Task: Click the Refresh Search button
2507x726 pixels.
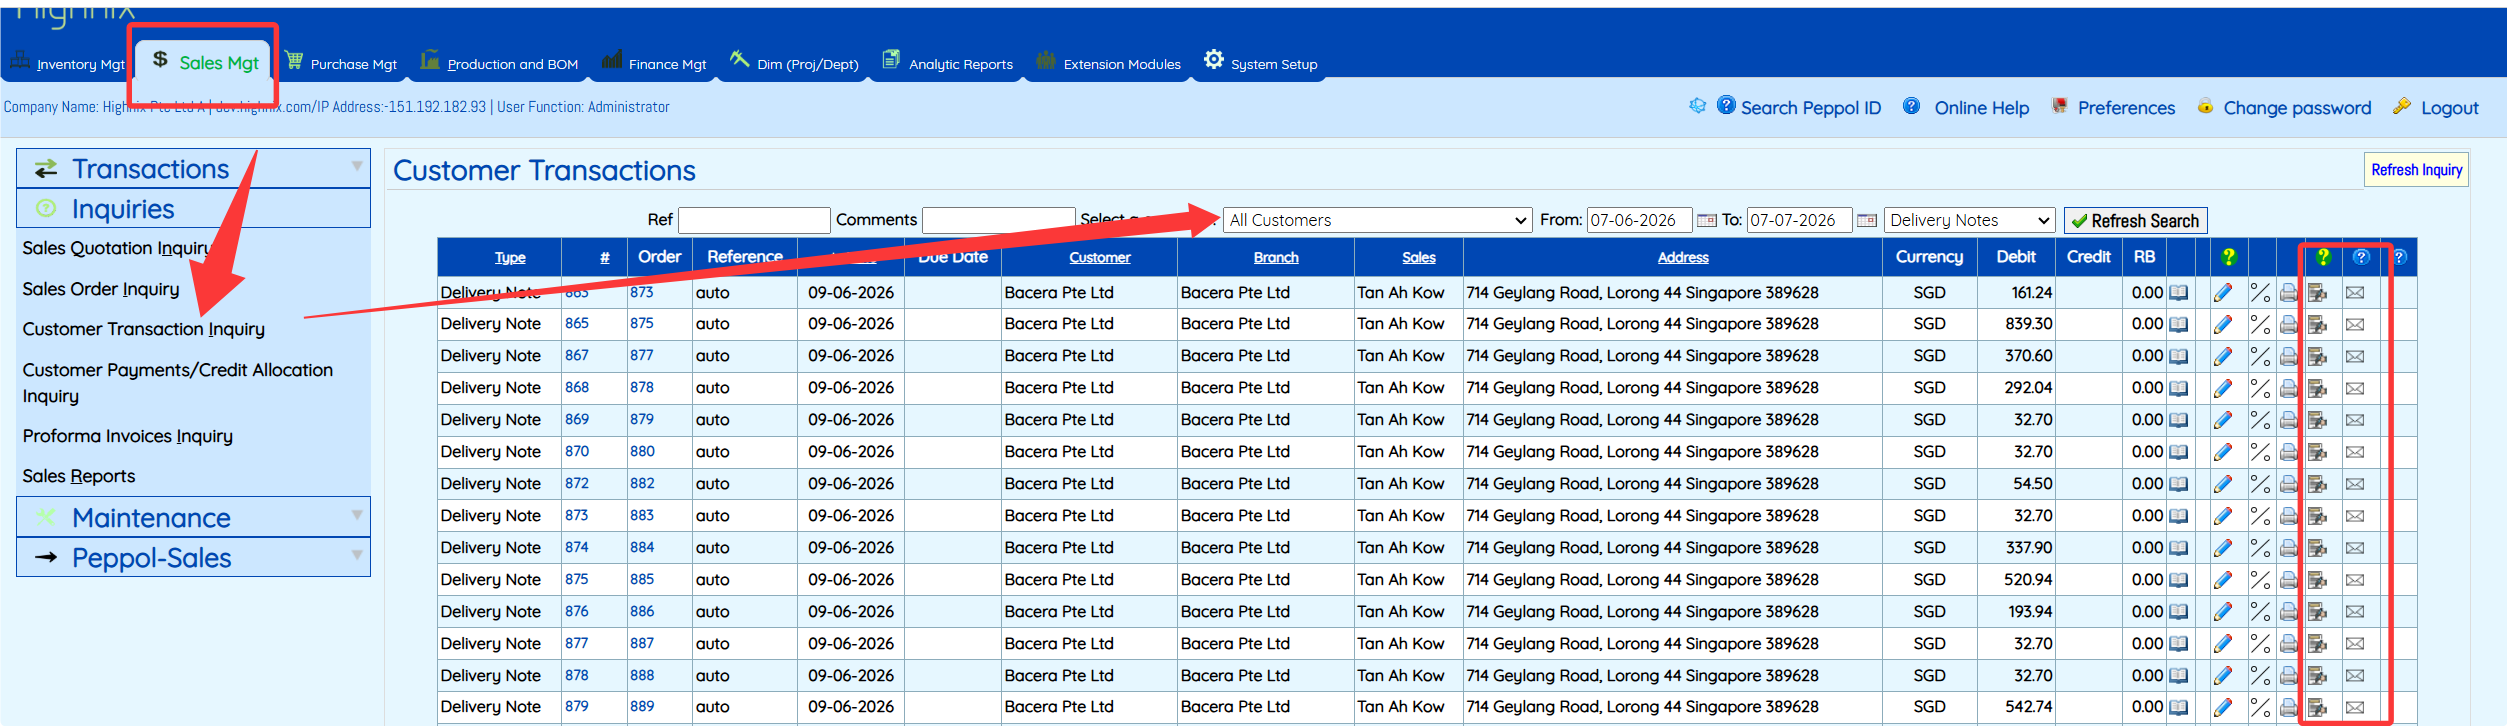Action: pos(2136,220)
